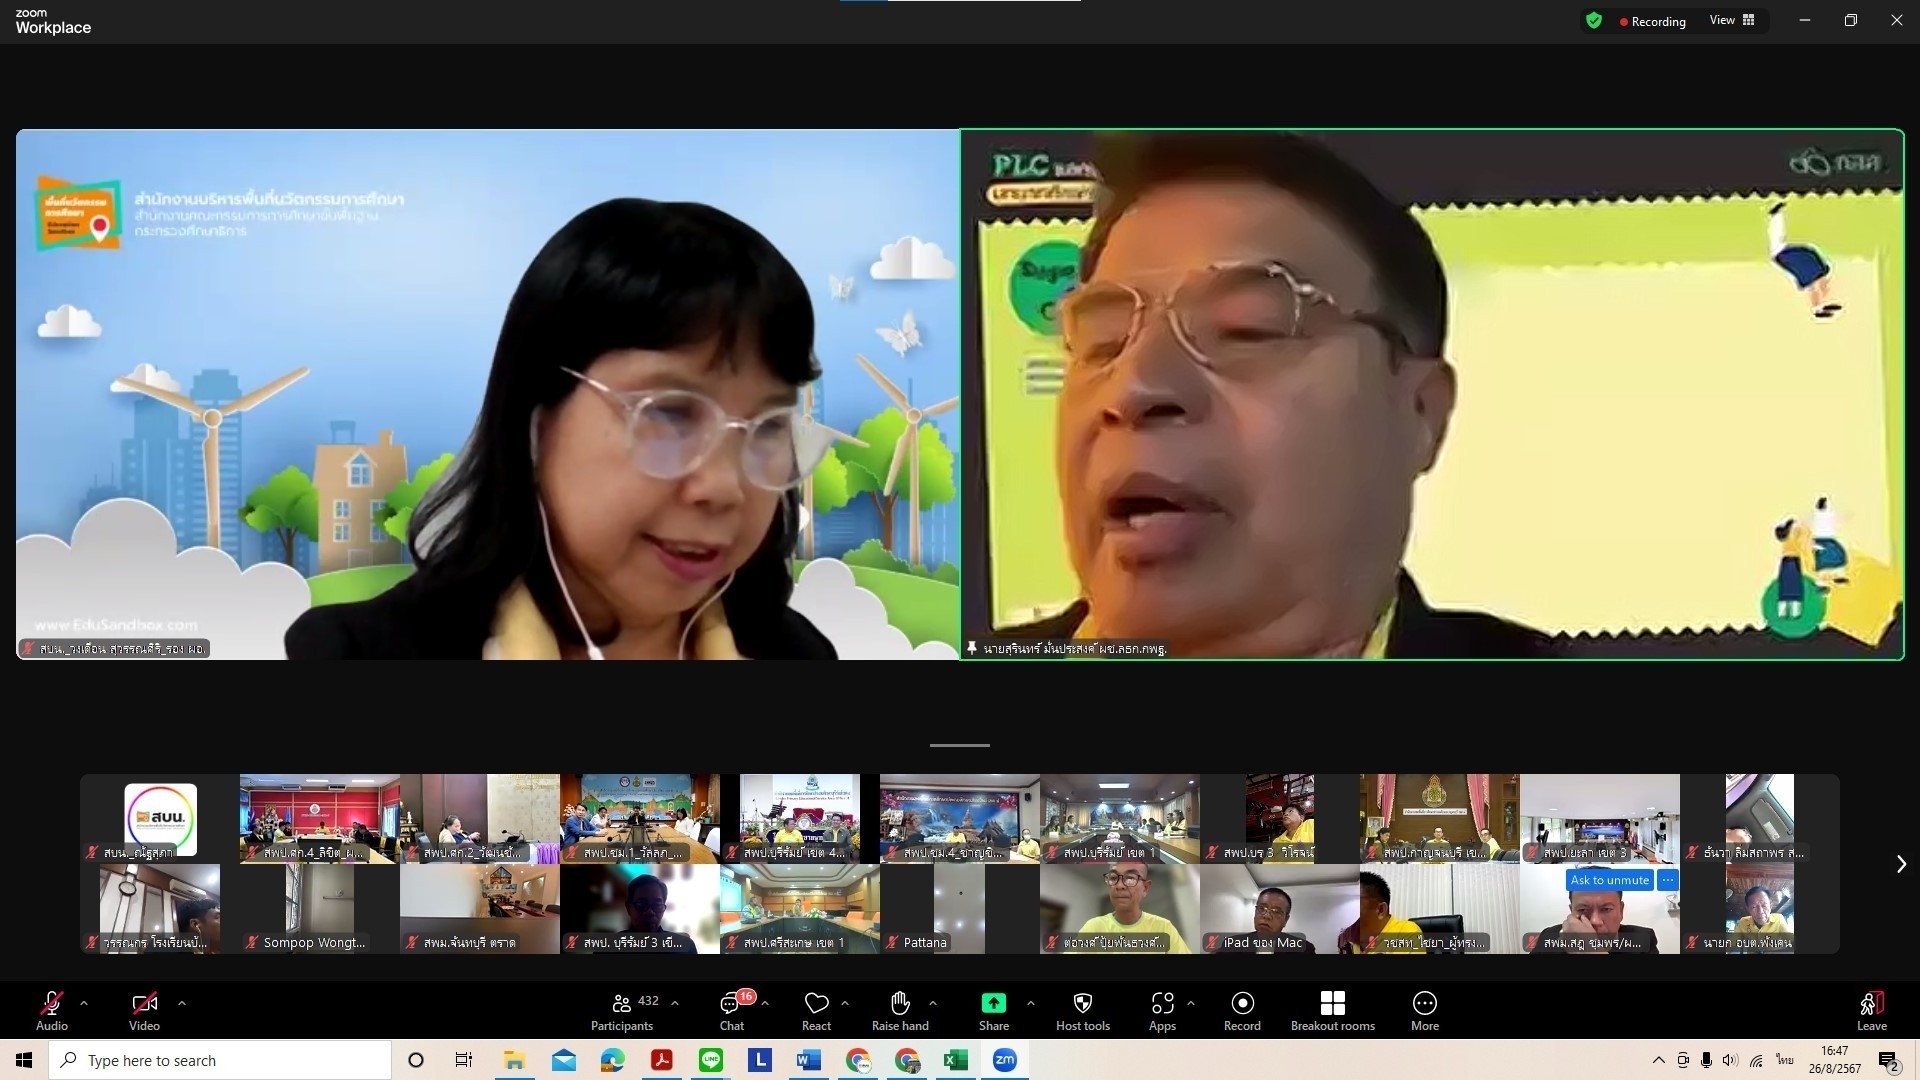Expand video options arrow next to Video

(x=181, y=1002)
